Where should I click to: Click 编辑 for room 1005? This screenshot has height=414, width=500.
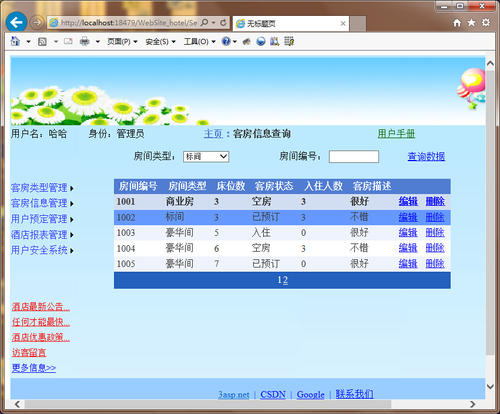tap(408, 264)
